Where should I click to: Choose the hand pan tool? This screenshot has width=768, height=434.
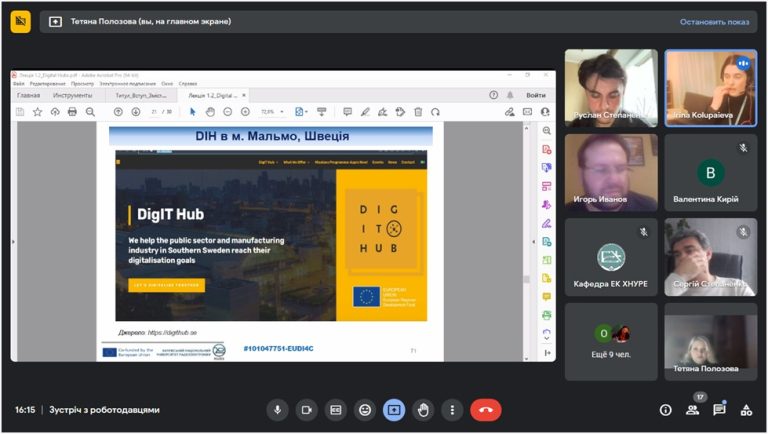point(210,112)
